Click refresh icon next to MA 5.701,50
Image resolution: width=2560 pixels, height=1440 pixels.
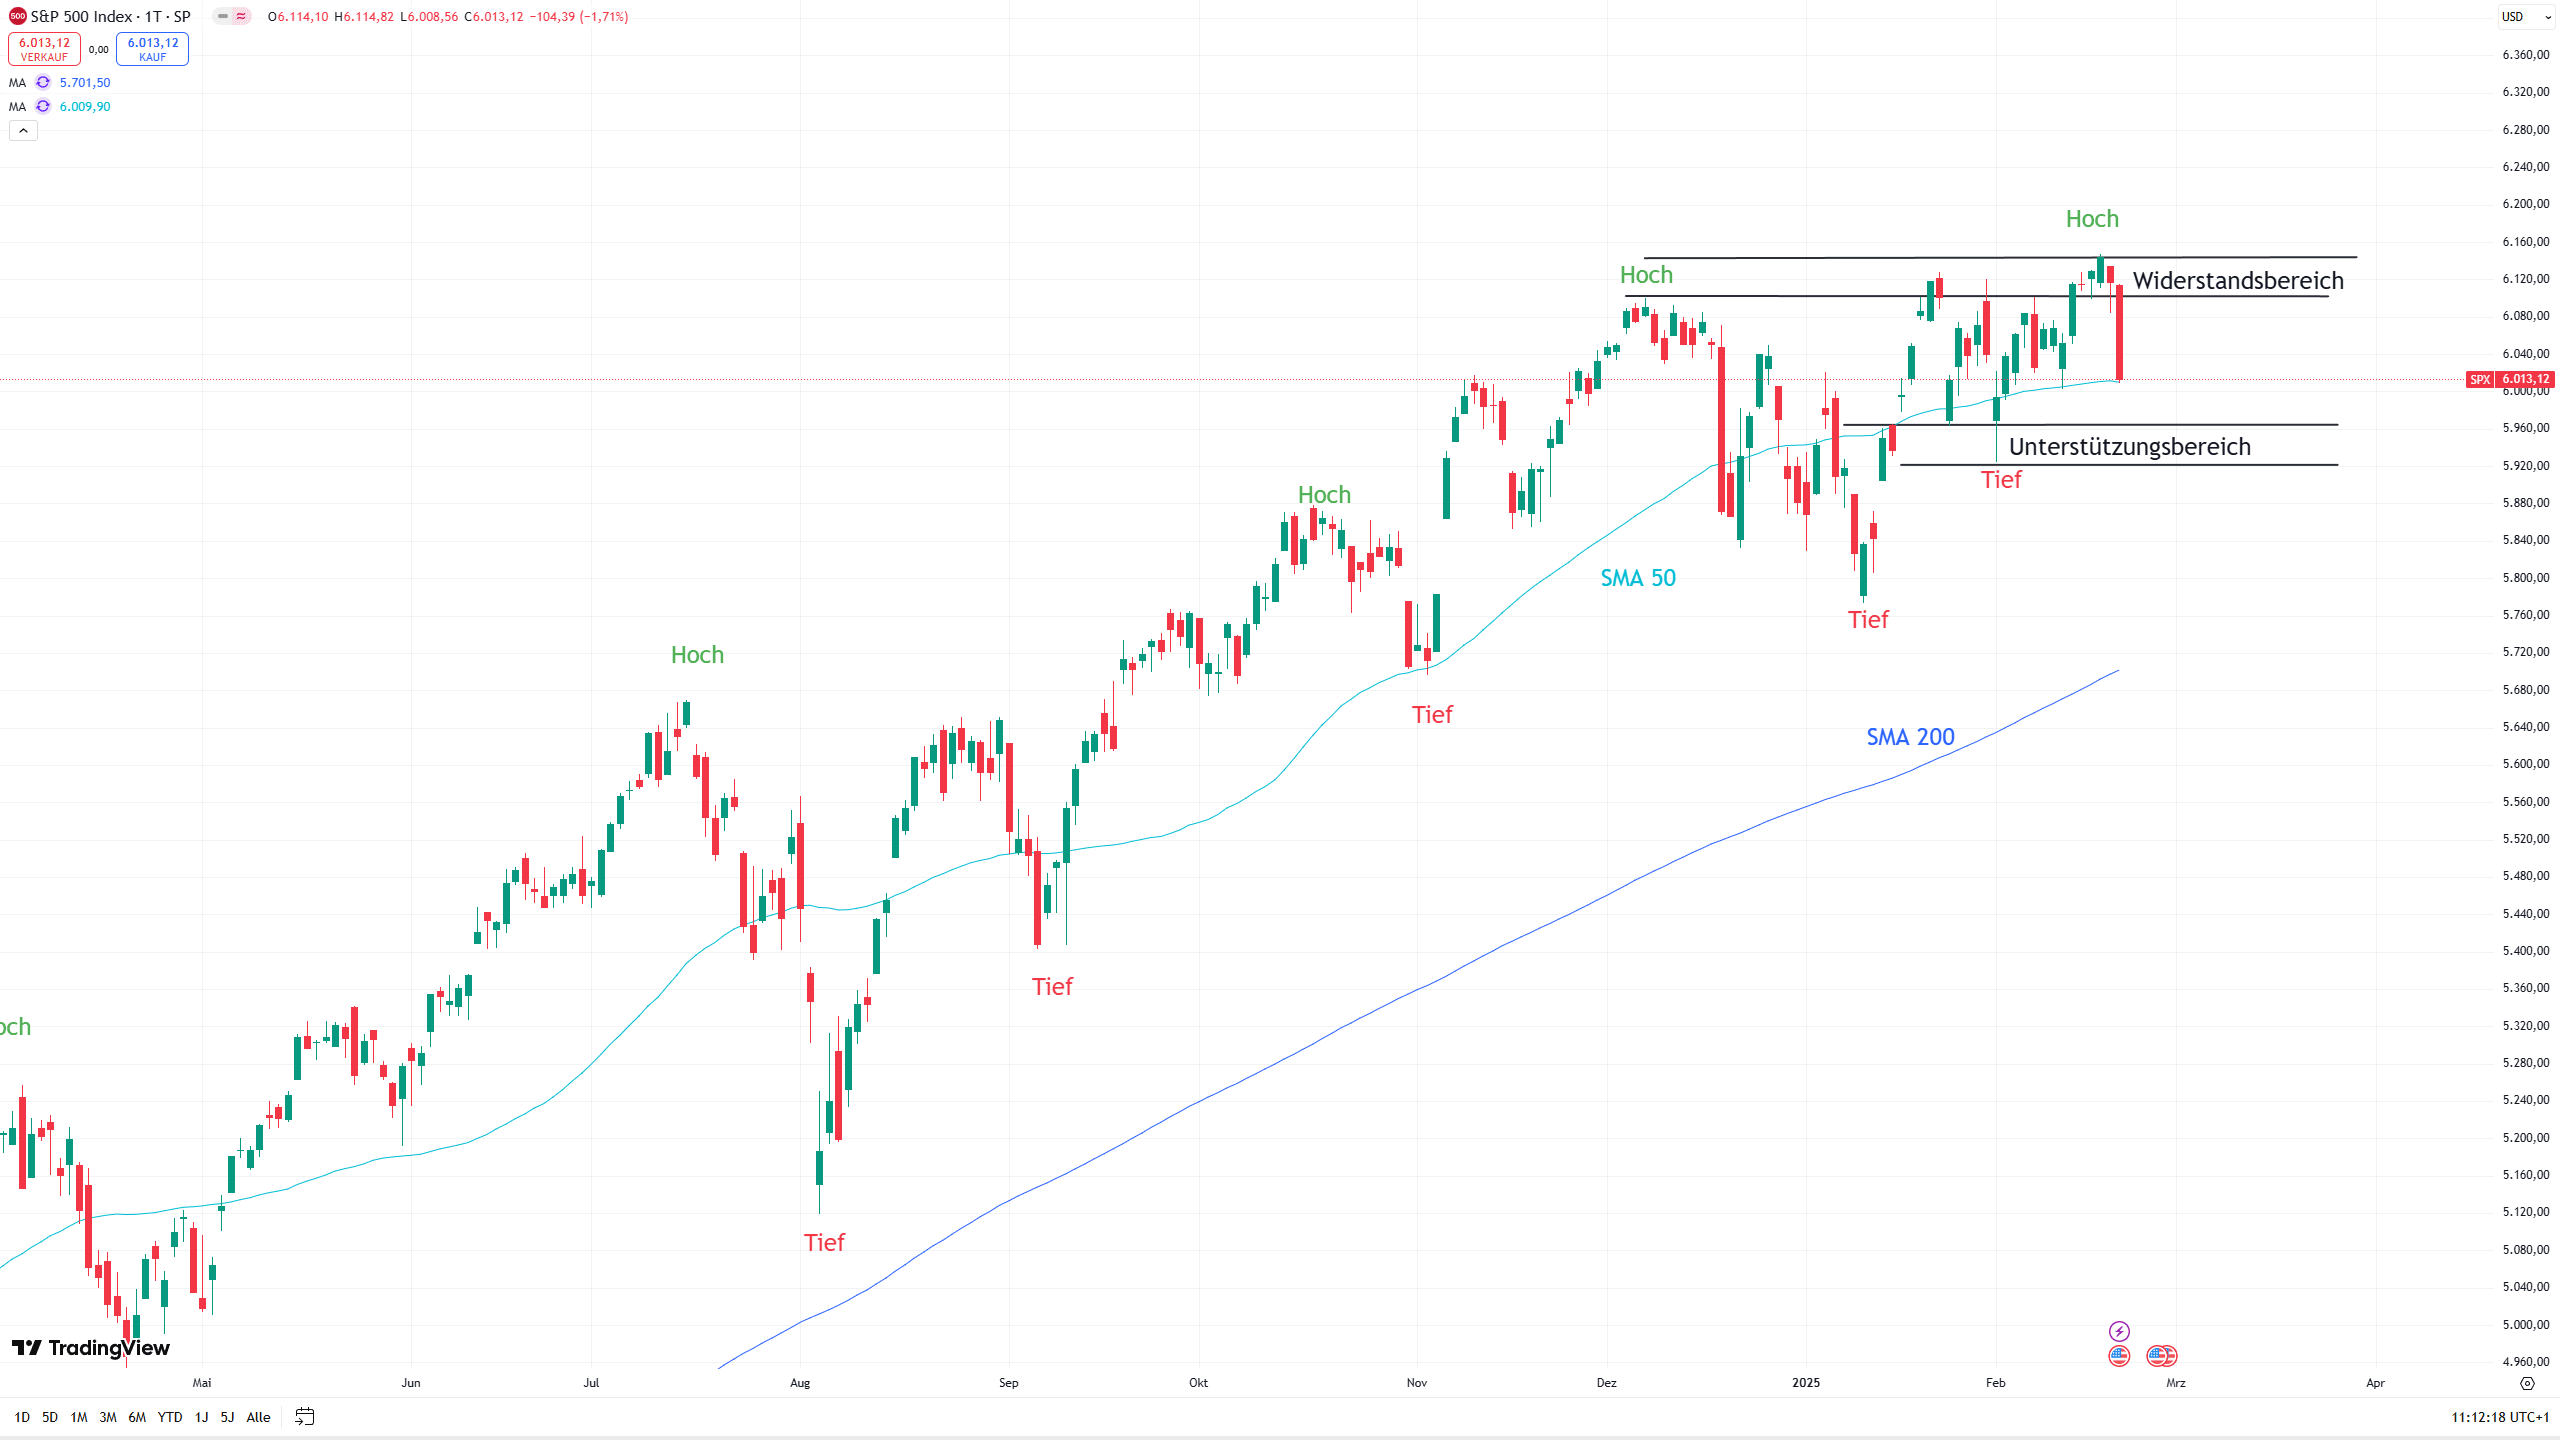tap(43, 83)
